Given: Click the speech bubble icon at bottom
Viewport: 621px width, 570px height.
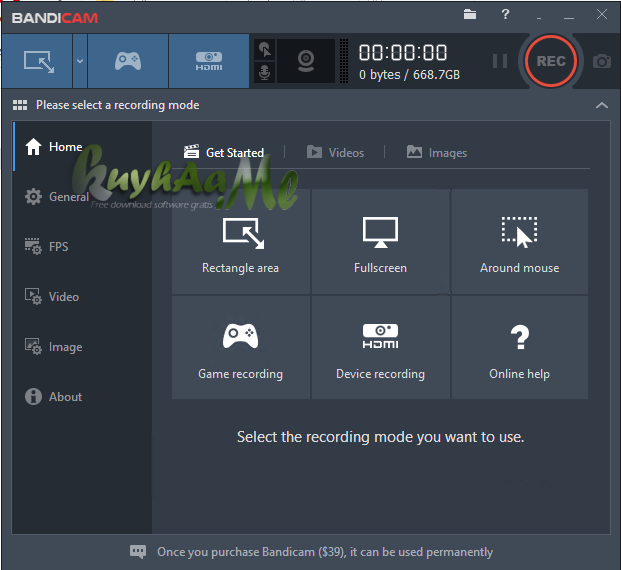Looking at the screenshot, I should click(138, 552).
